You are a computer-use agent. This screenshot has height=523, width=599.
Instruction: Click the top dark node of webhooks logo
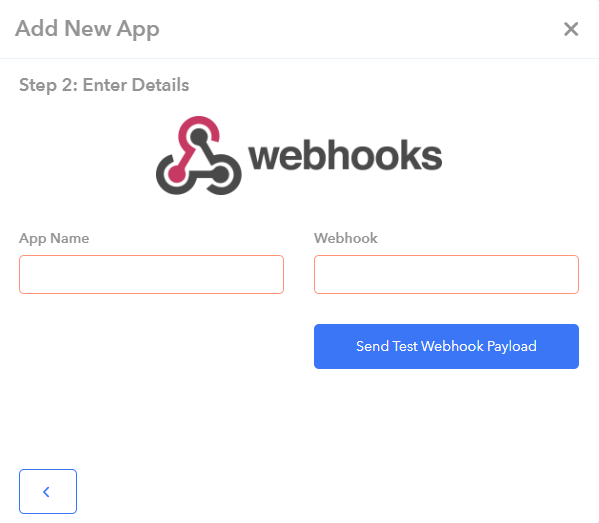(x=199, y=136)
